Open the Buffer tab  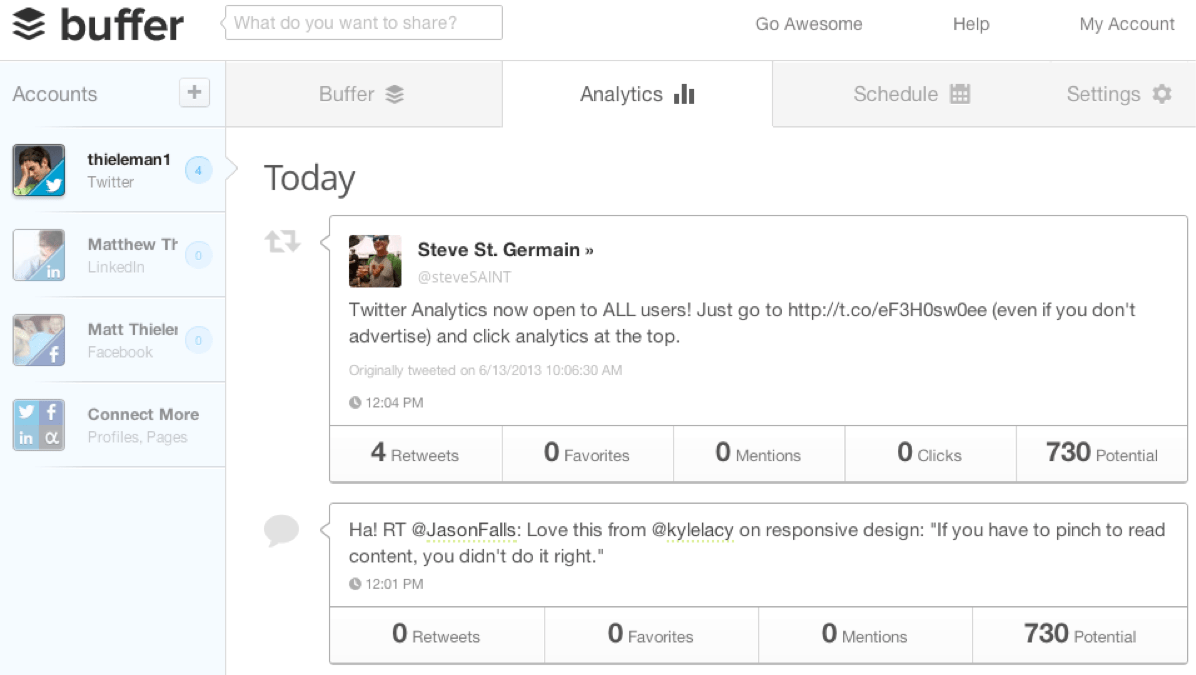click(364, 94)
